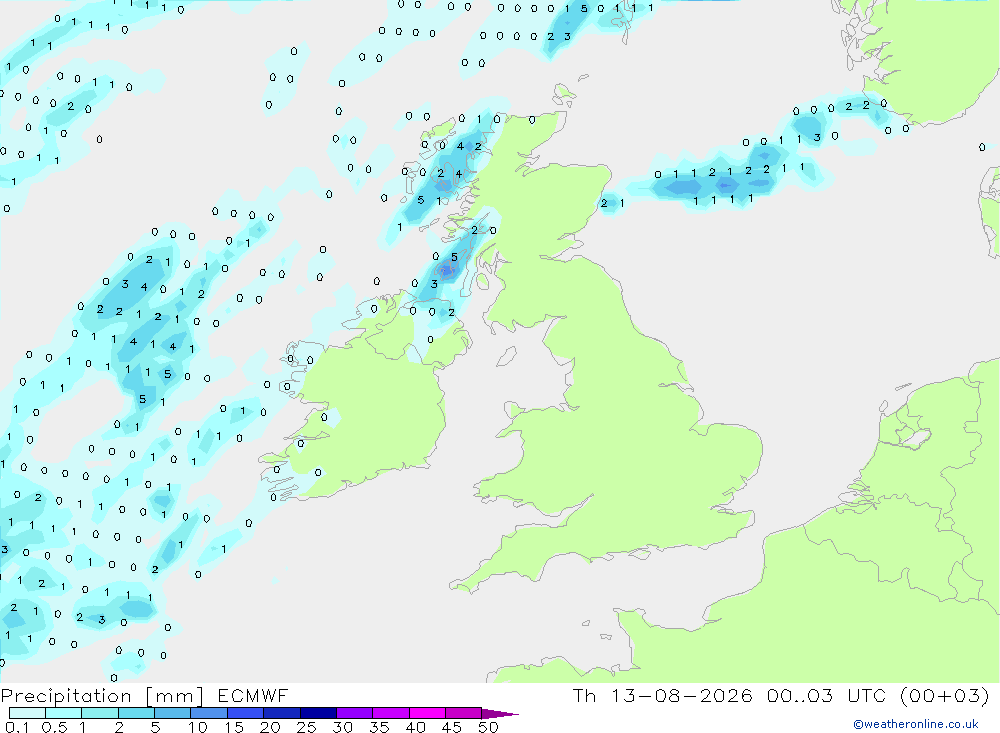The height and width of the screenshot is (733, 1000).
Task: Click the 30–35 mm purple legend swatch
Action: coord(355,713)
